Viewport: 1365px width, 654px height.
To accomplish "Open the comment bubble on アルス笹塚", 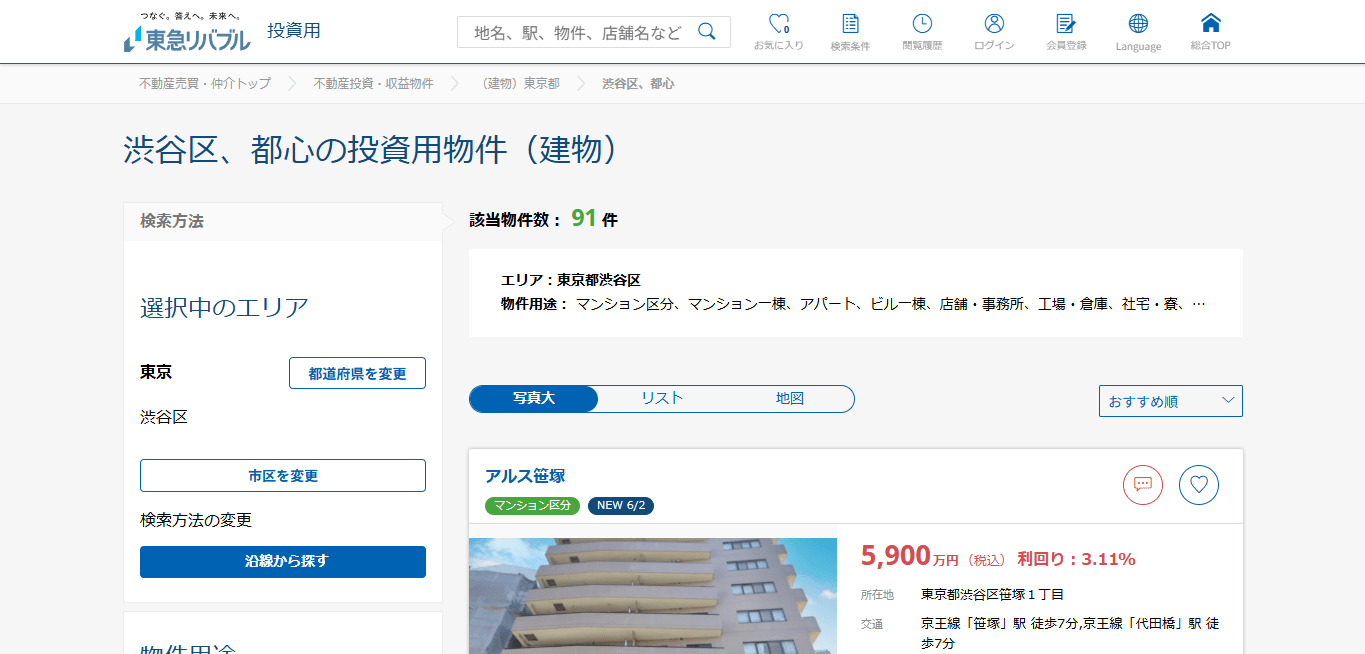I will tap(1143, 484).
